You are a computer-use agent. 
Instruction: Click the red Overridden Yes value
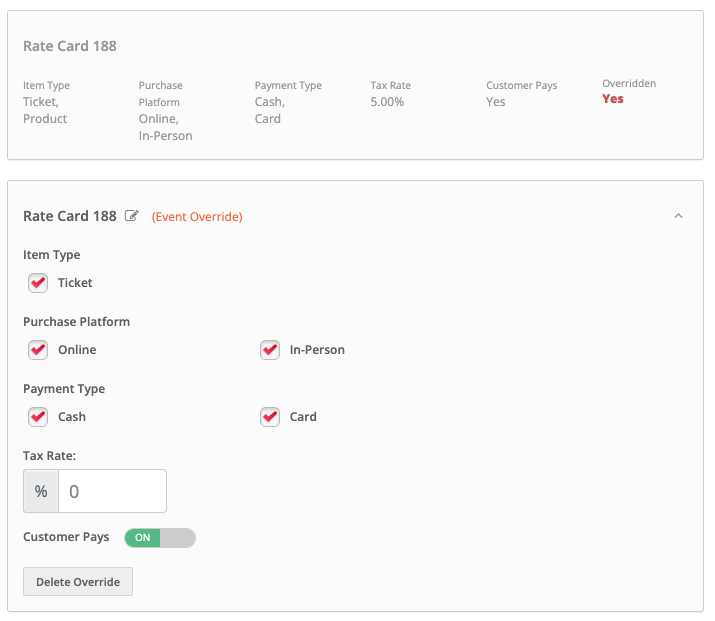click(x=612, y=99)
